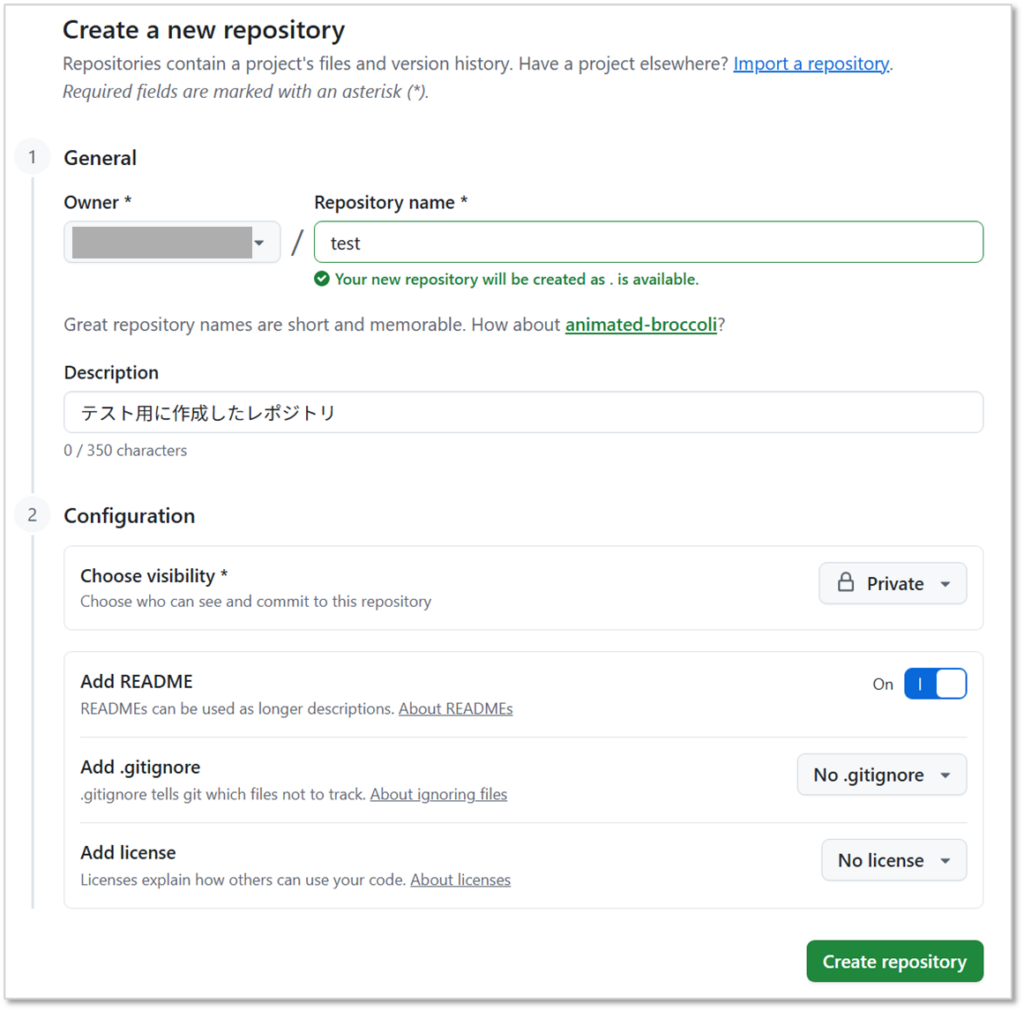Open the About READMEs link
The image size is (1024, 1011).
point(456,709)
